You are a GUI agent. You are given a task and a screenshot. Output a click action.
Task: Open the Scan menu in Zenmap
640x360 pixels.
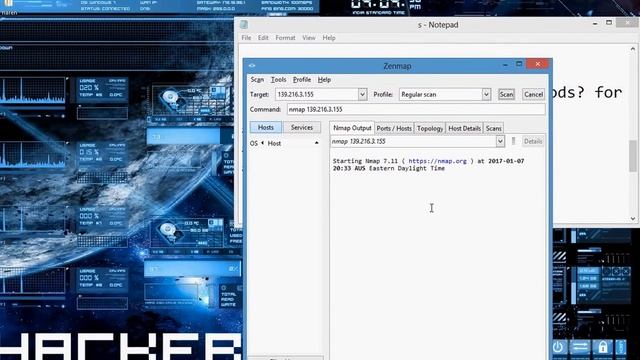(257, 80)
